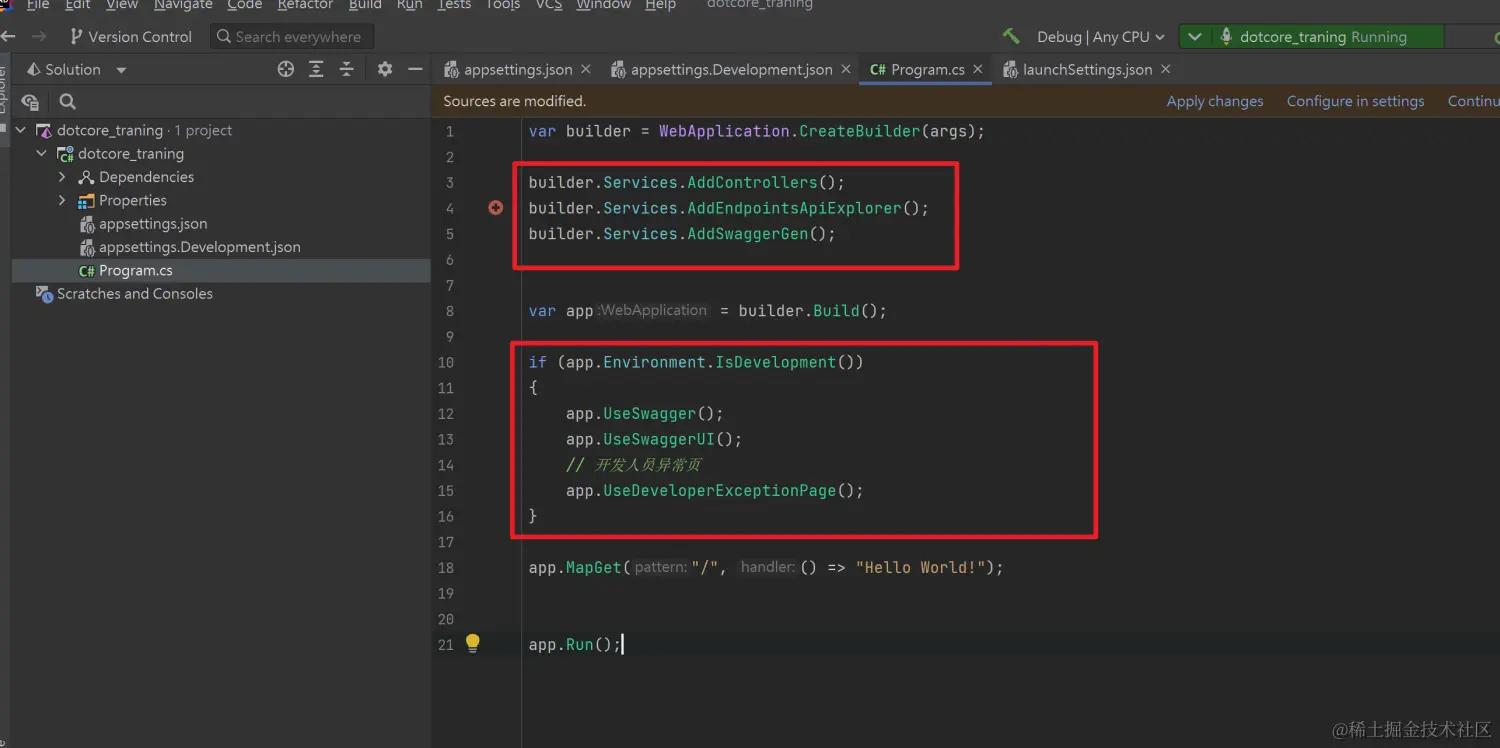Viewport: 1500px width, 748px height.
Task: Close the appsettings.Development.json editor tab
Action: [x=846, y=69]
